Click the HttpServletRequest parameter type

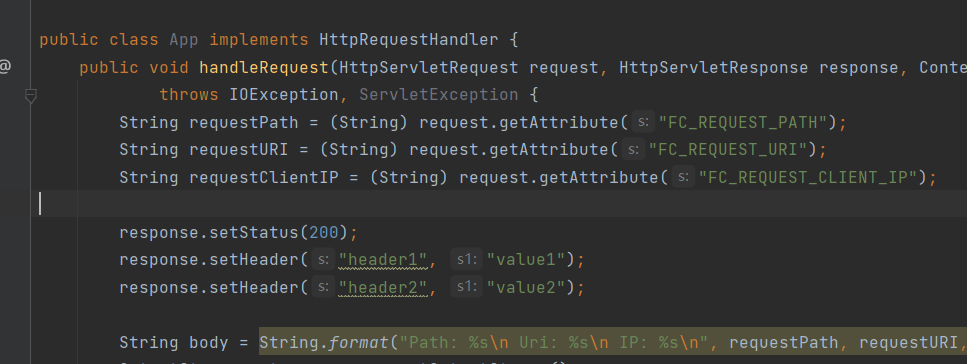click(429, 68)
